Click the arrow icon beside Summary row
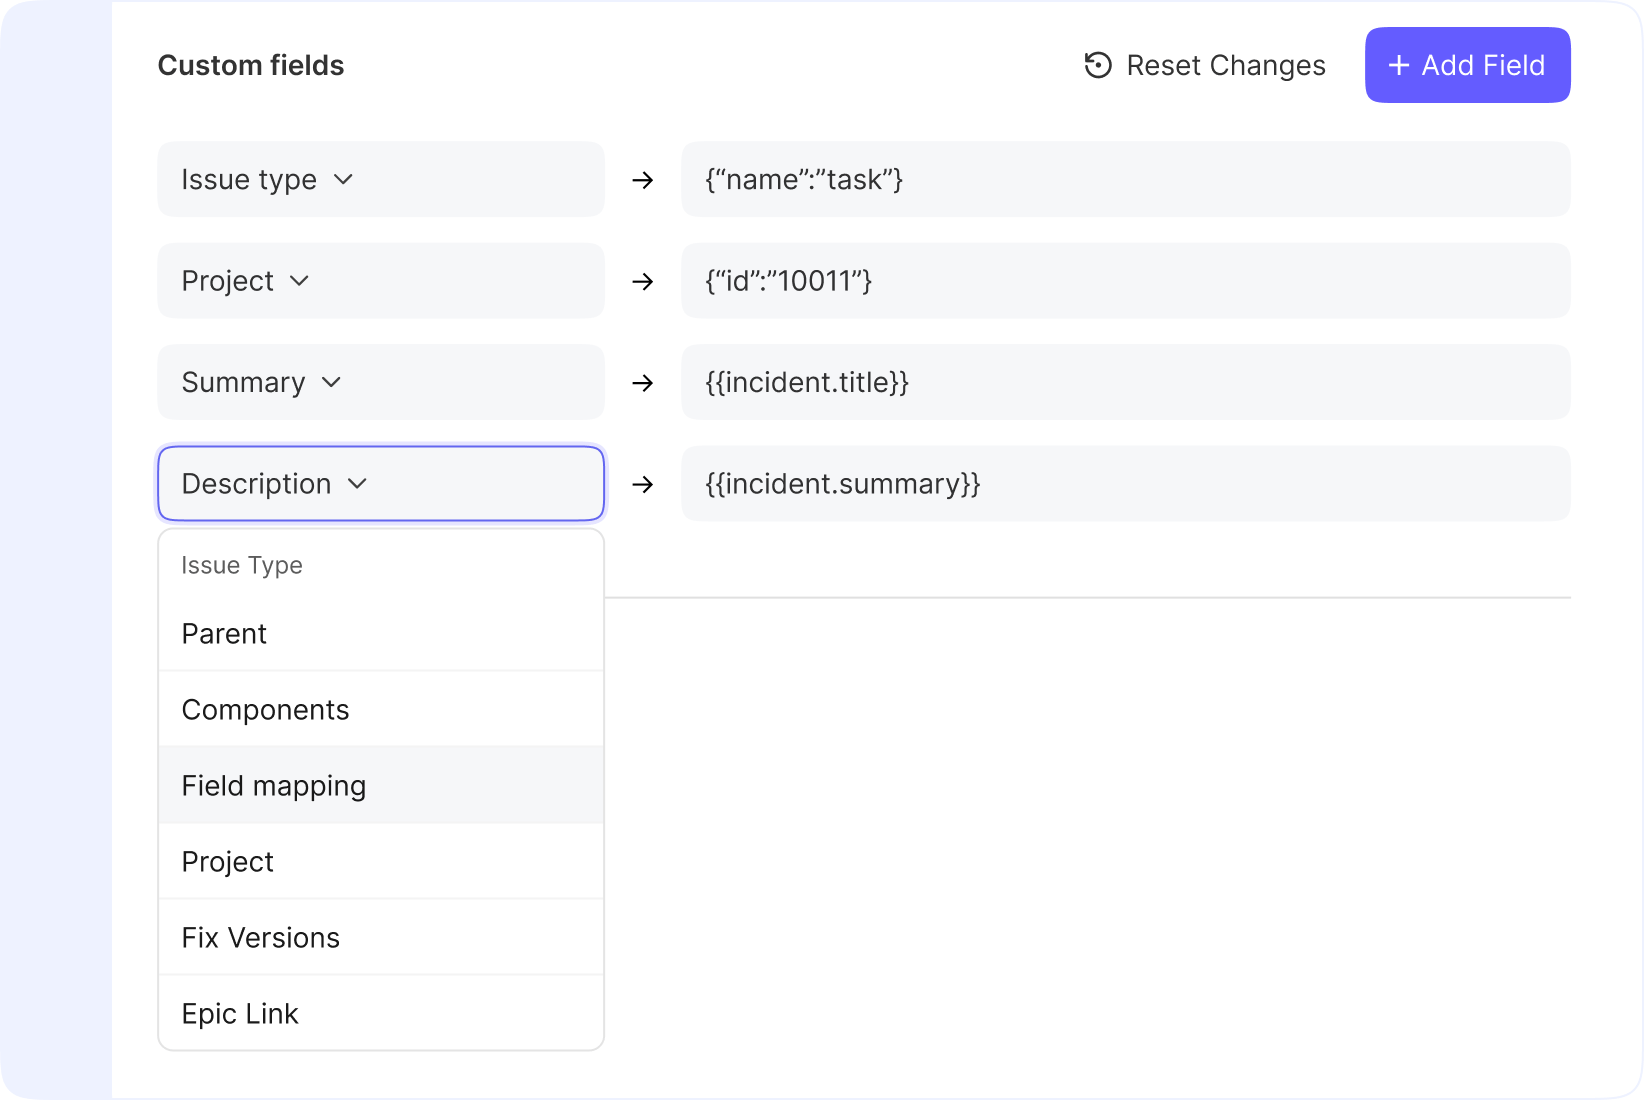The height and width of the screenshot is (1100, 1644). click(x=643, y=383)
